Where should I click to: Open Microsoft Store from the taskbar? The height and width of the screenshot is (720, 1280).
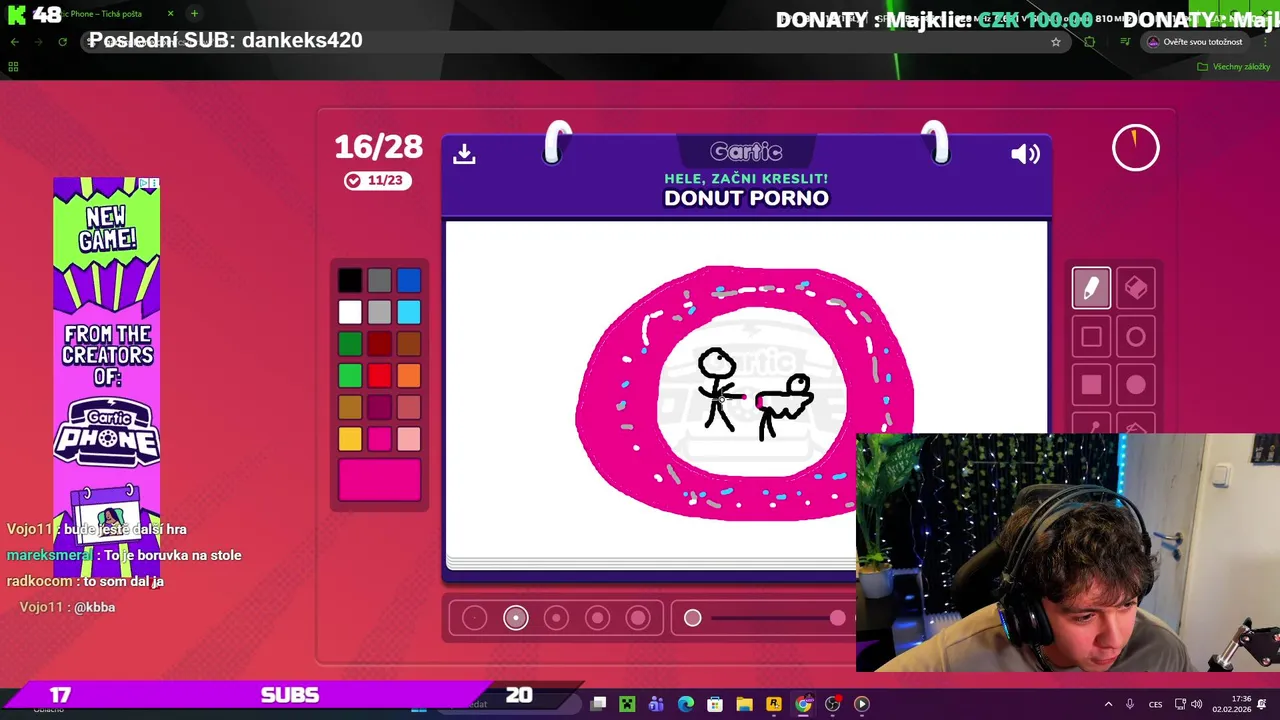[x=715, y=704]
